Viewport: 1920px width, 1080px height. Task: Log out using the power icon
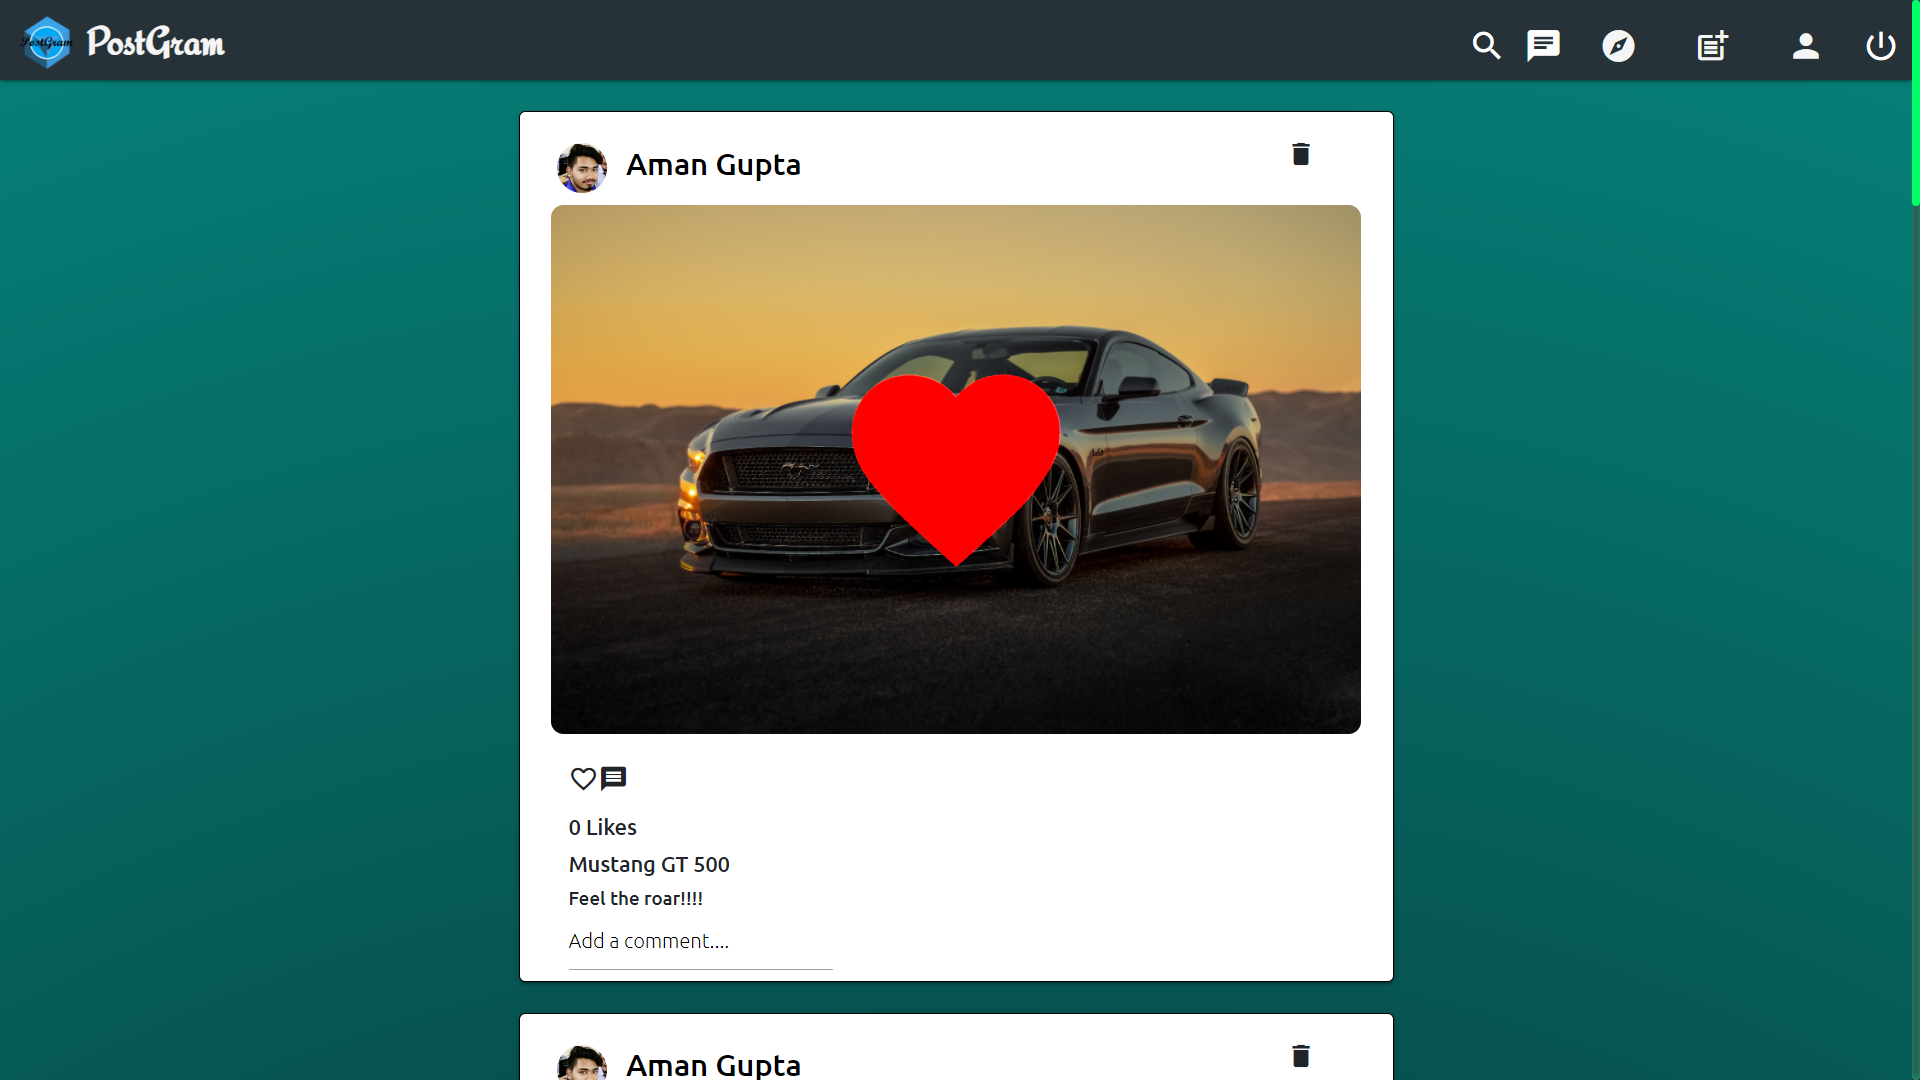click(1880, 46)
